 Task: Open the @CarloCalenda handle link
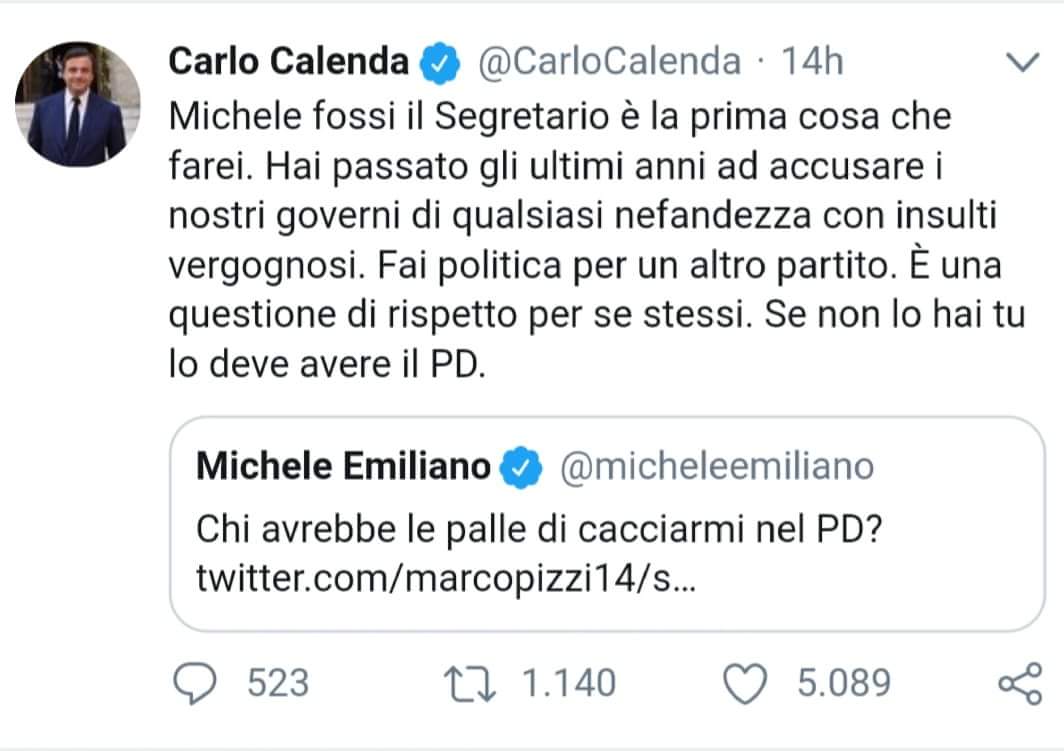tap(610, 62)
